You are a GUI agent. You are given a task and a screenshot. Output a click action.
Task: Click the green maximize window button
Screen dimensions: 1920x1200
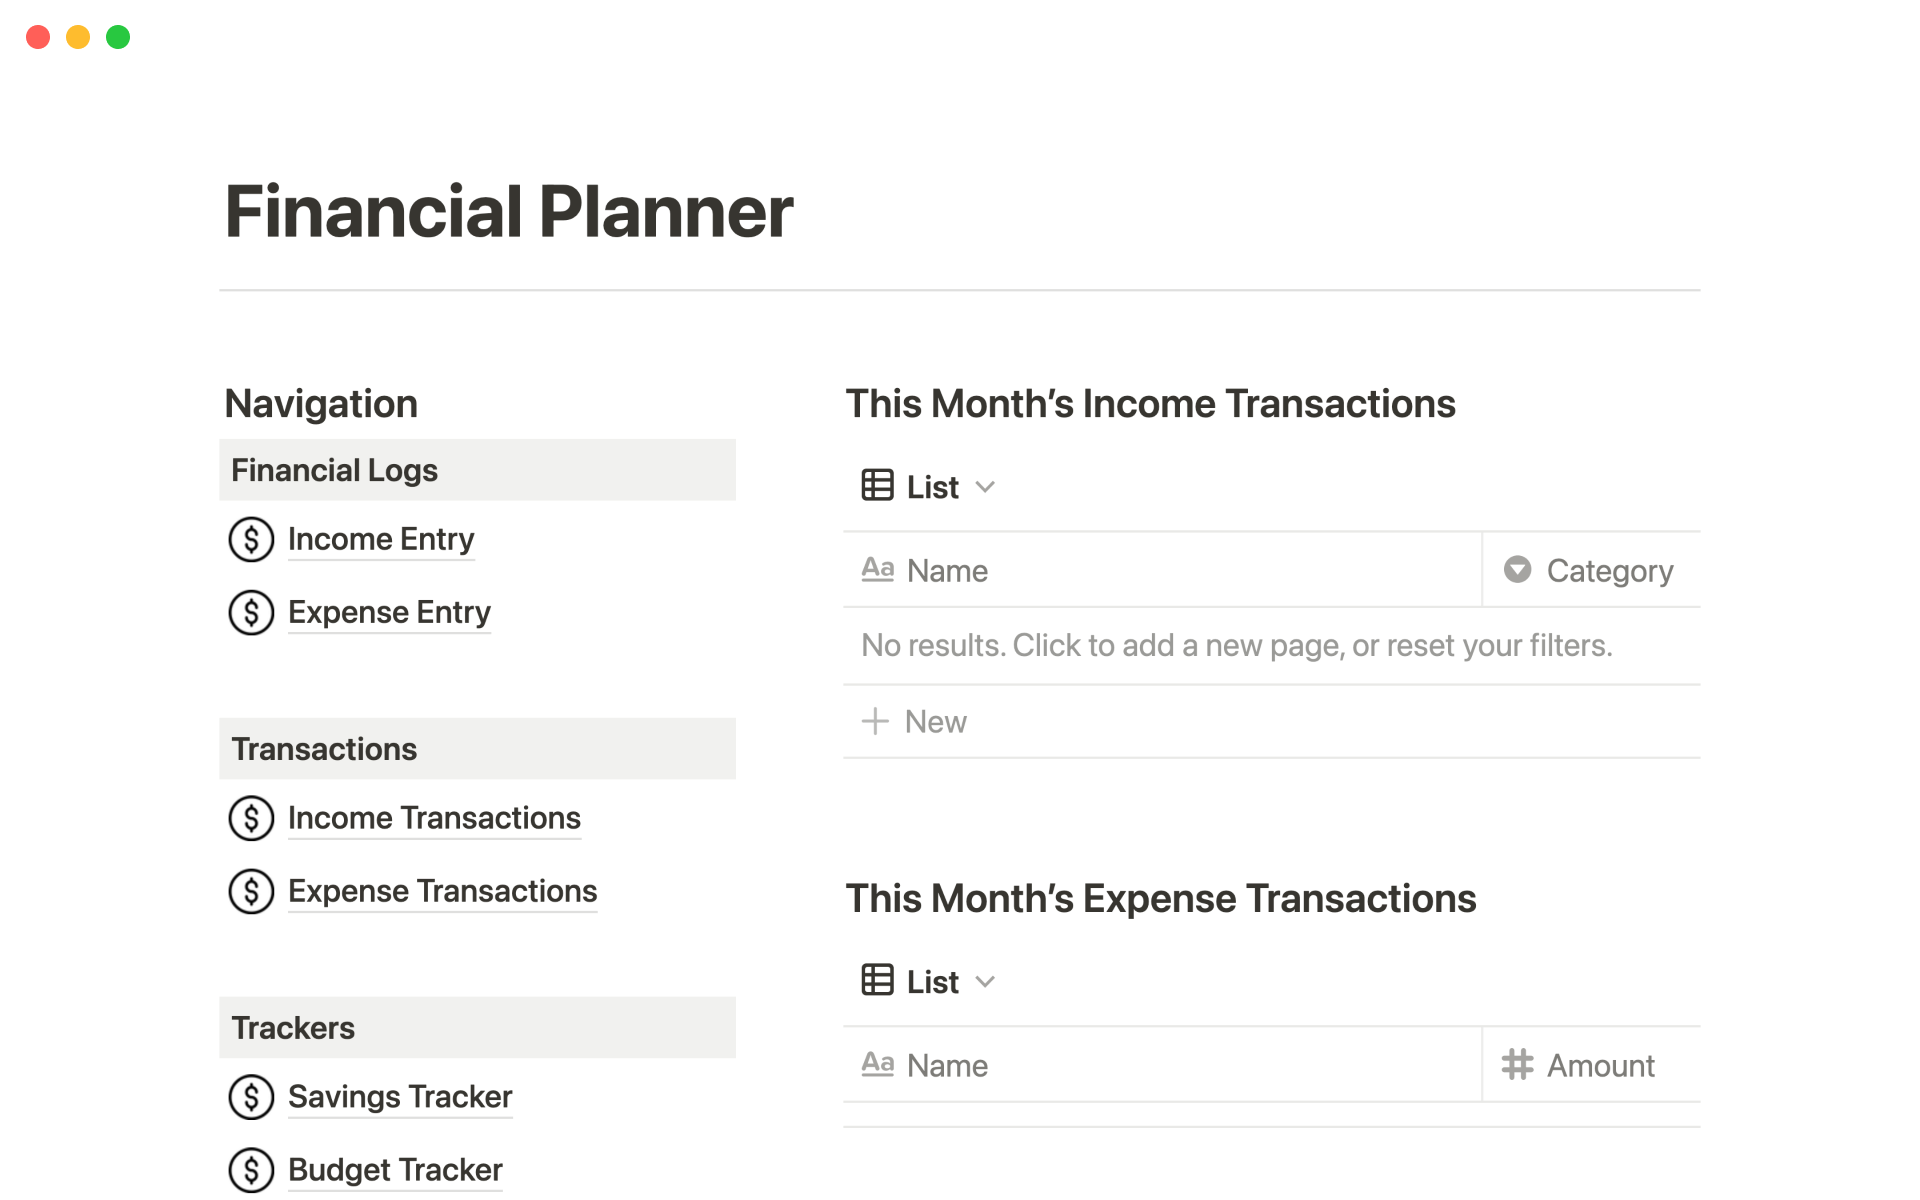118,37
